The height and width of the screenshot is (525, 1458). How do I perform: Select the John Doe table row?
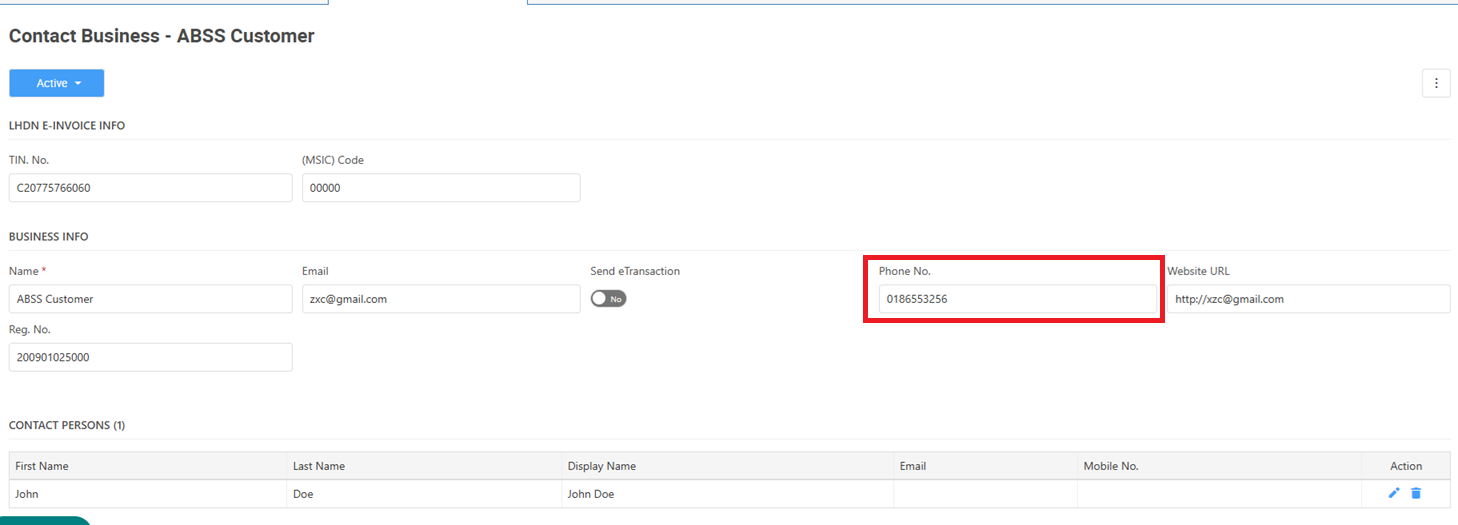[x=730, y=494]
